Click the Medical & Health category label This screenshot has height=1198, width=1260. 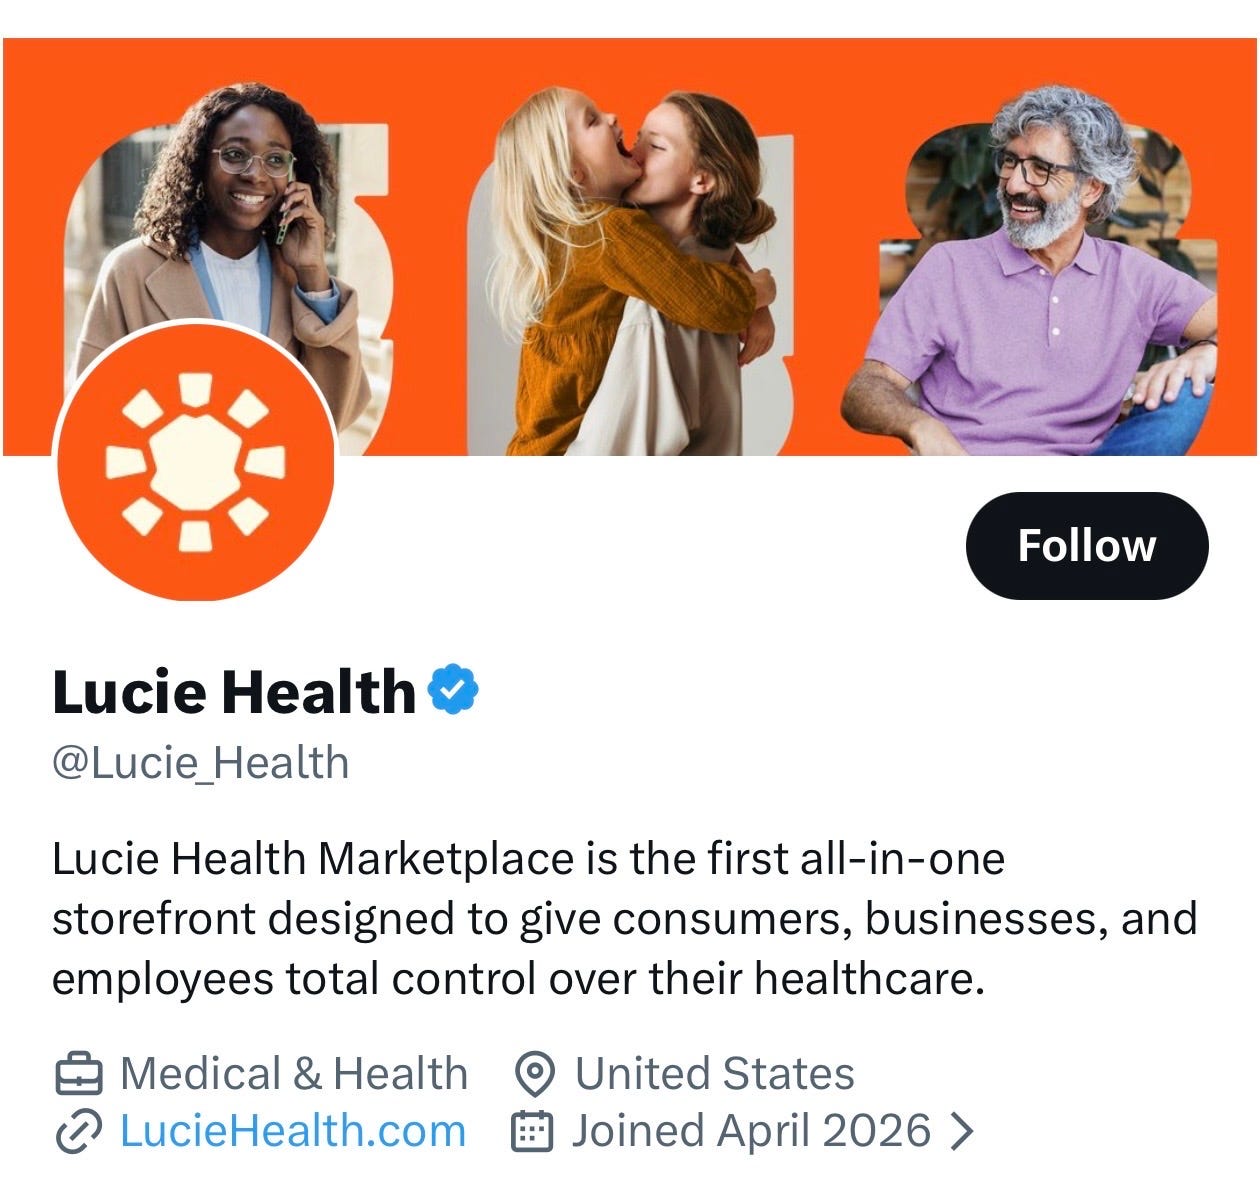pyautogui.click(x=294, y=1074)
